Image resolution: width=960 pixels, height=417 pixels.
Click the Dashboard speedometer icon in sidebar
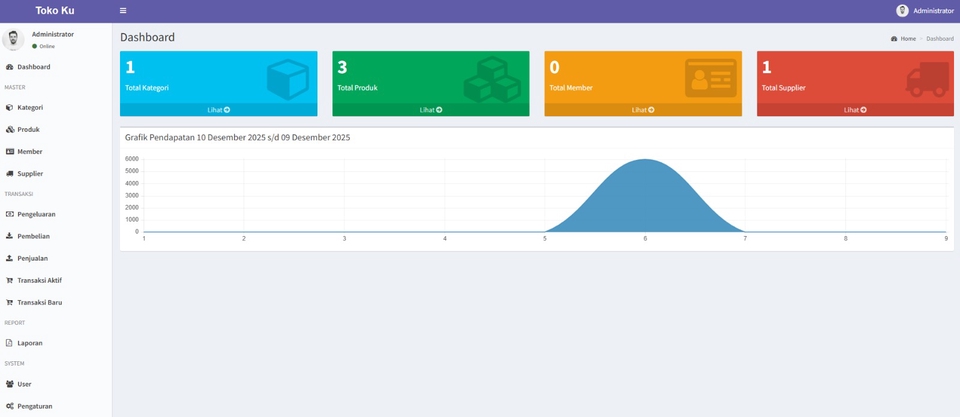pos(10,67)
